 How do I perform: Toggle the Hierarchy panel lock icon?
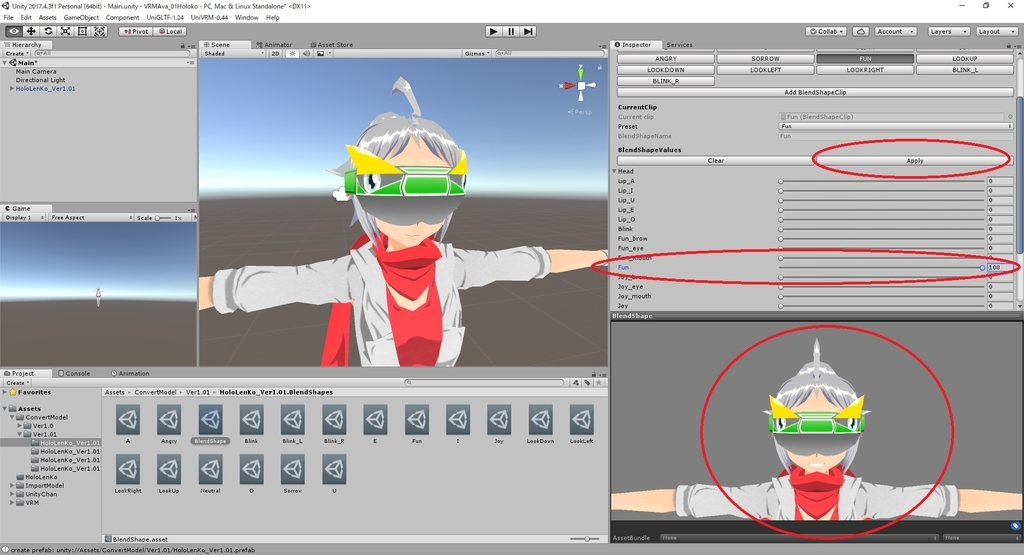click(x=182, y=45)
